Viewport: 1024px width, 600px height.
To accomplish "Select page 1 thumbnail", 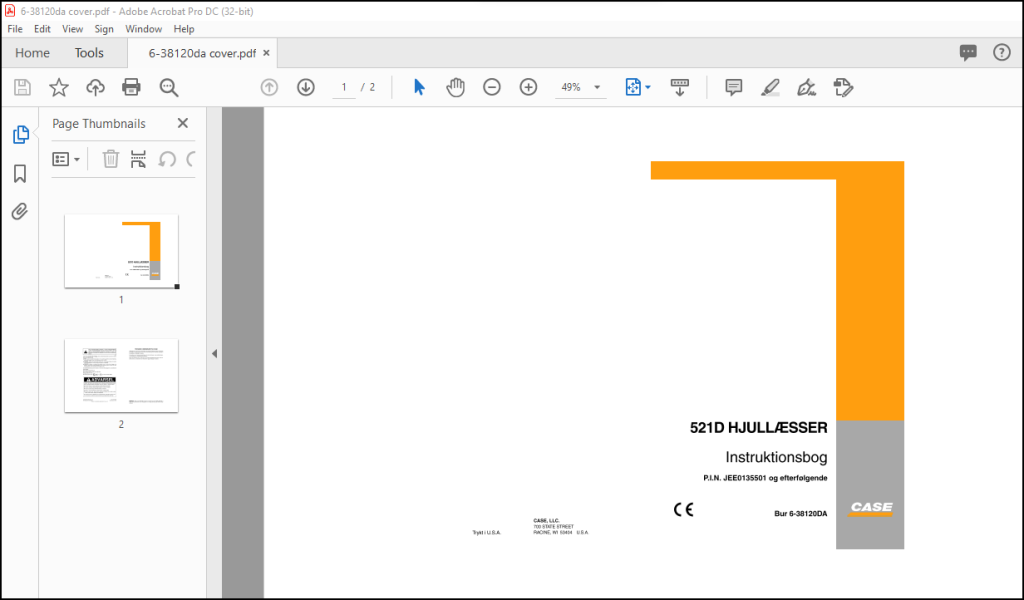I will click(x=121, y=251).
